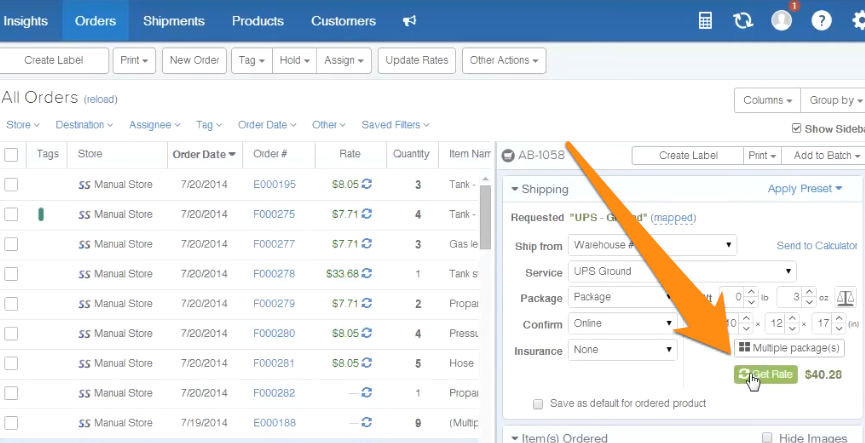Open the Ship from warehouse dropdown

pyautogui.click(x=653, y=245)
